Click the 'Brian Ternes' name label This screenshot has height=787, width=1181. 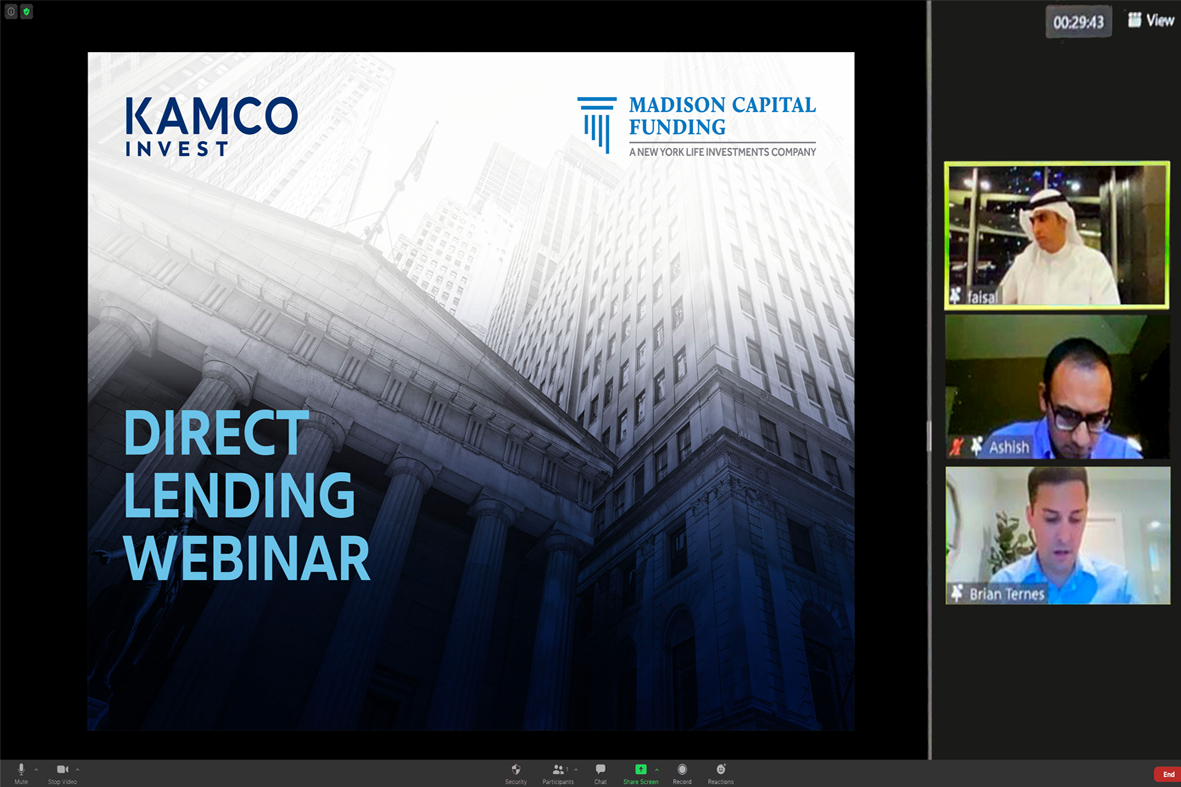point(1007,594)
